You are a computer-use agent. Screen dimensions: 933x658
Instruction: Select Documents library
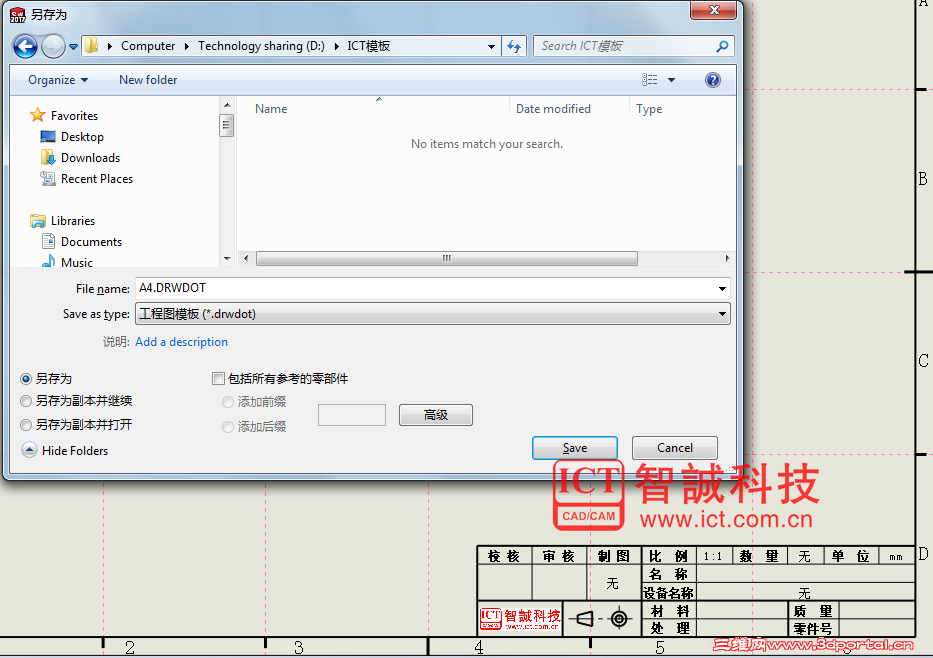91,242
